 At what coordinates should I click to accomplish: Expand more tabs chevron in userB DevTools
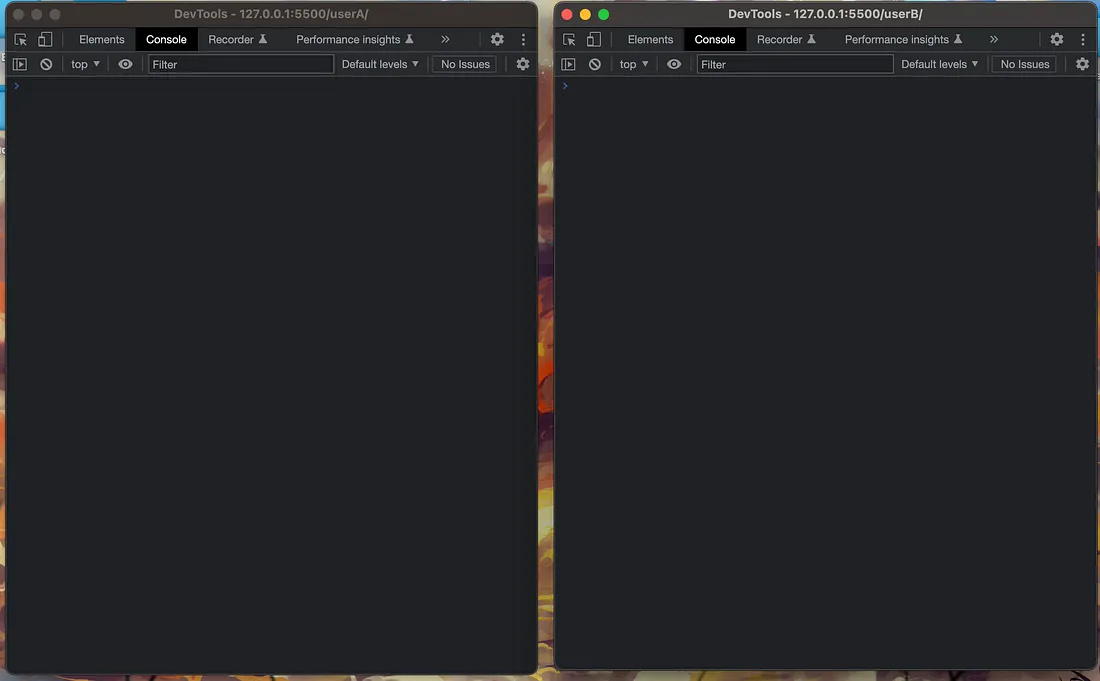993,40
